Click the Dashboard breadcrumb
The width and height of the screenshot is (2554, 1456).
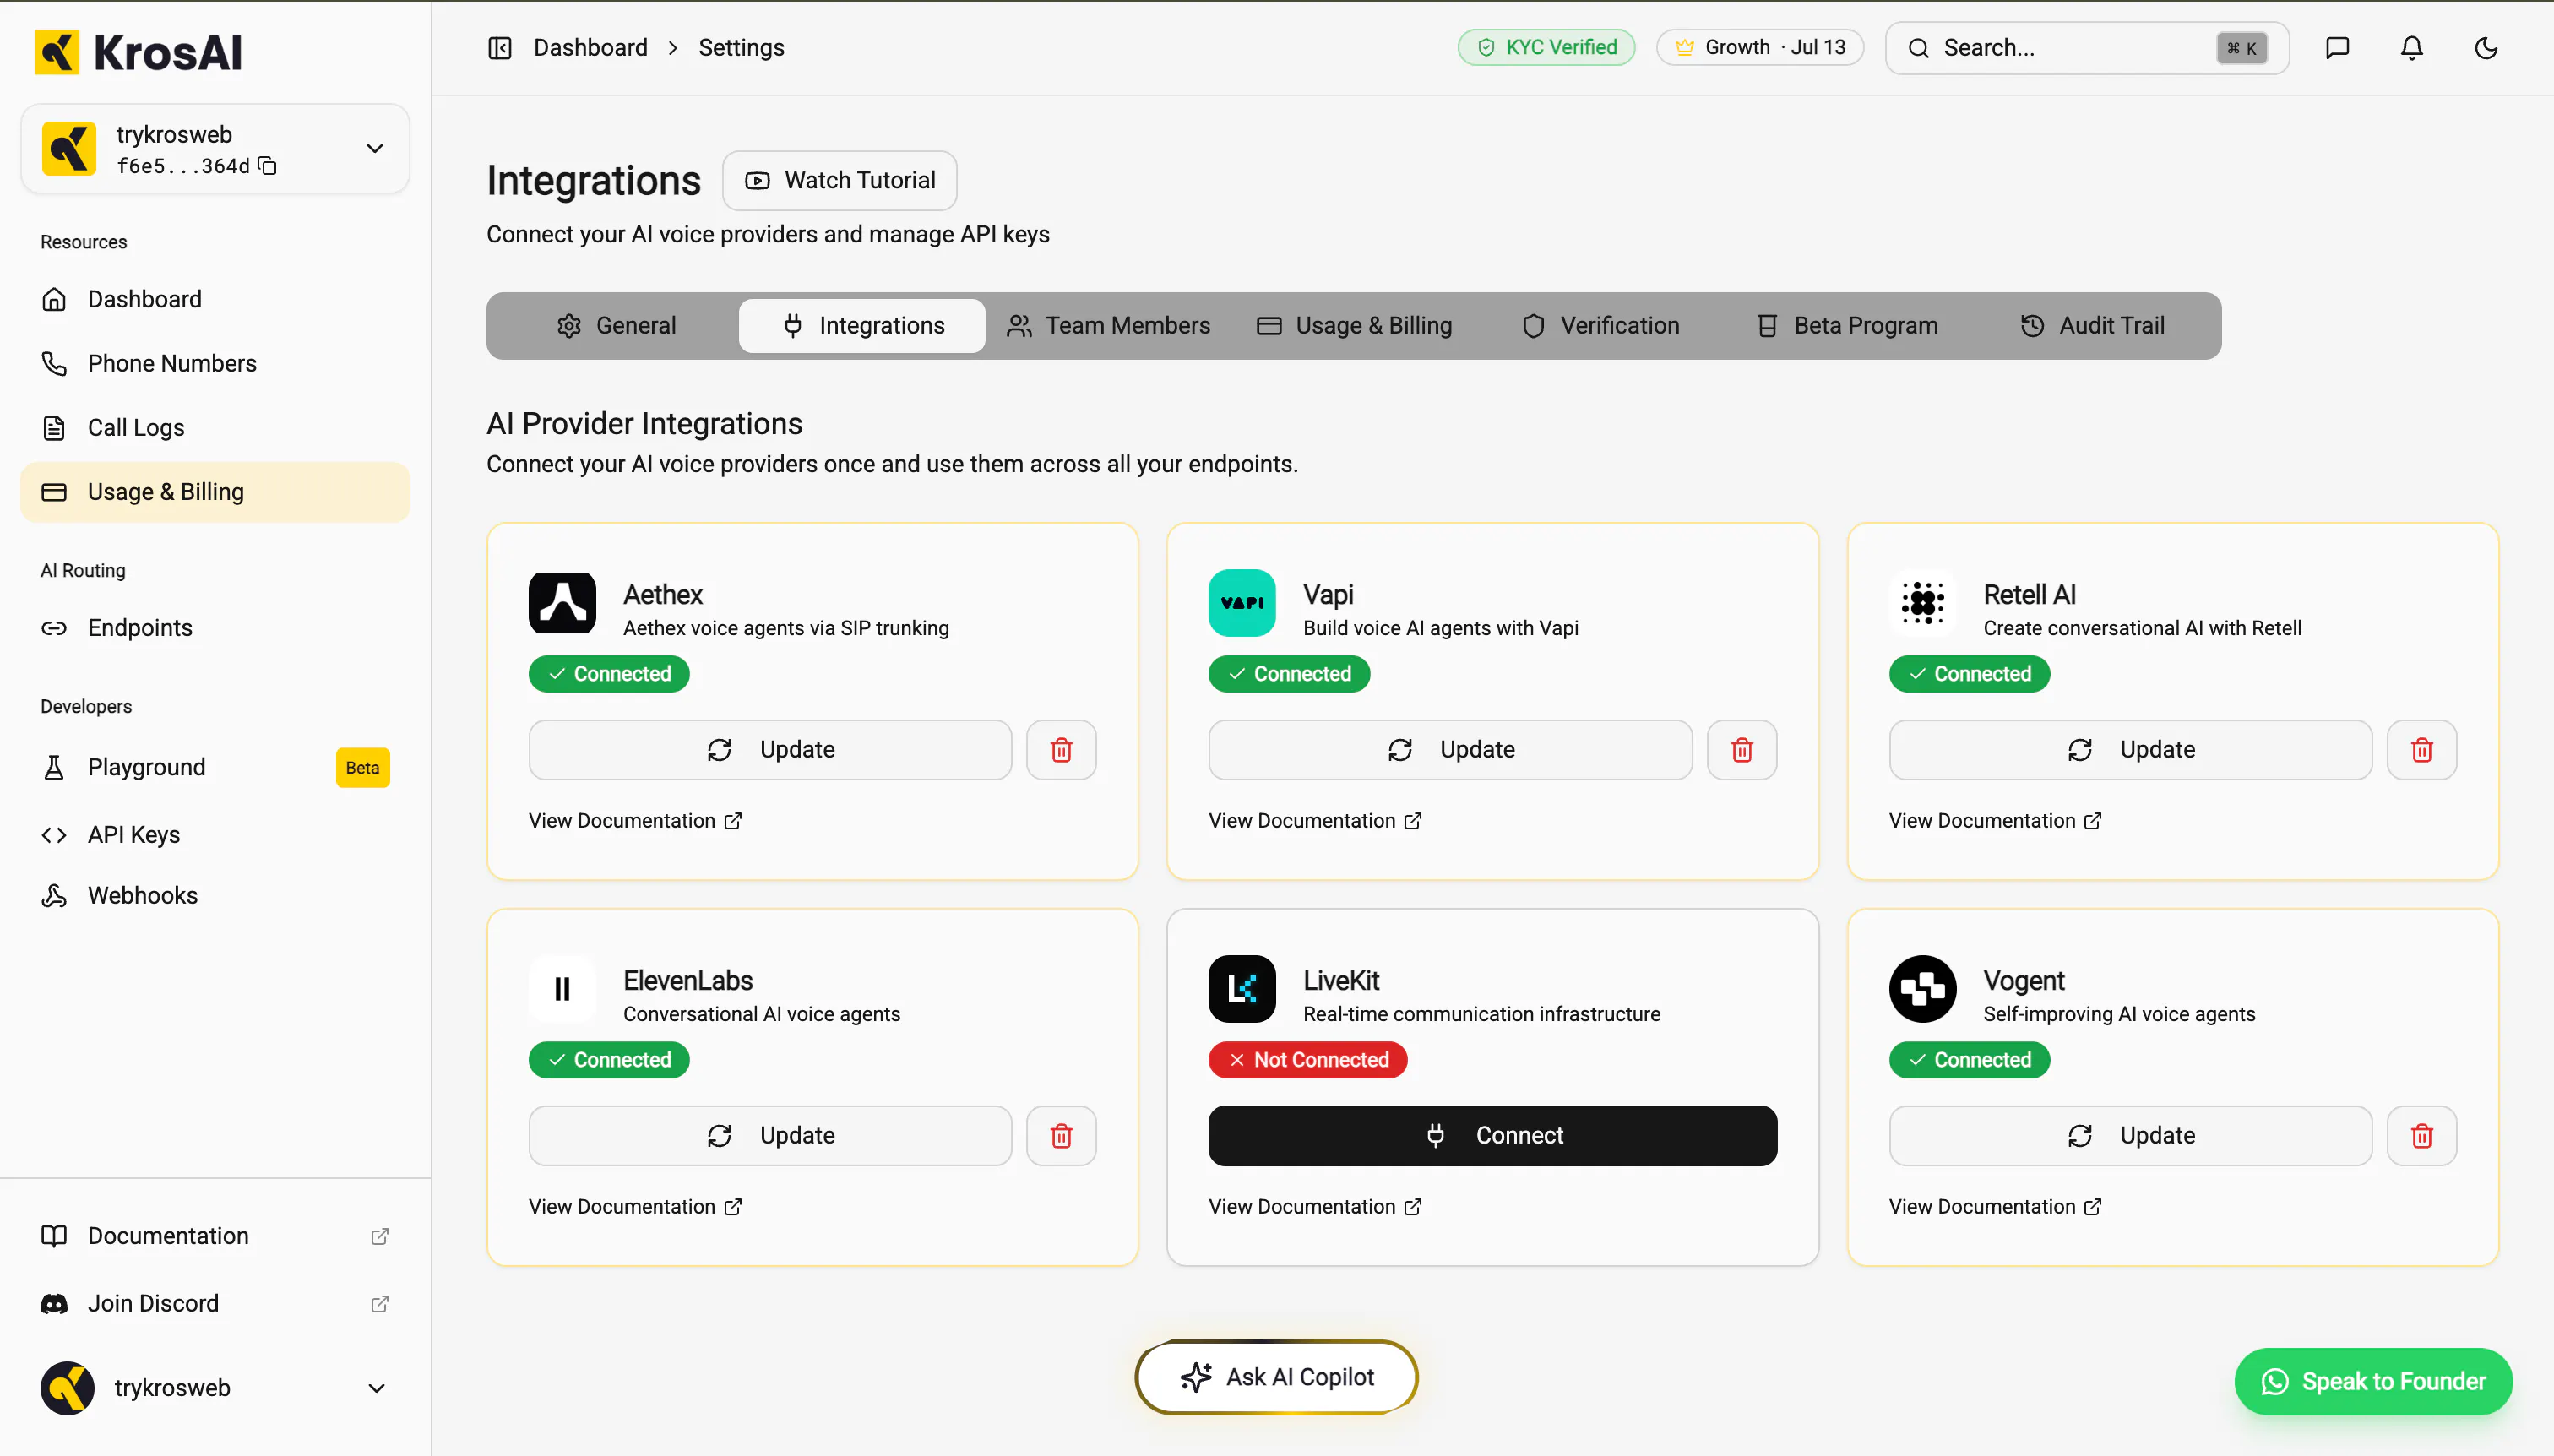tap(590, 48)
